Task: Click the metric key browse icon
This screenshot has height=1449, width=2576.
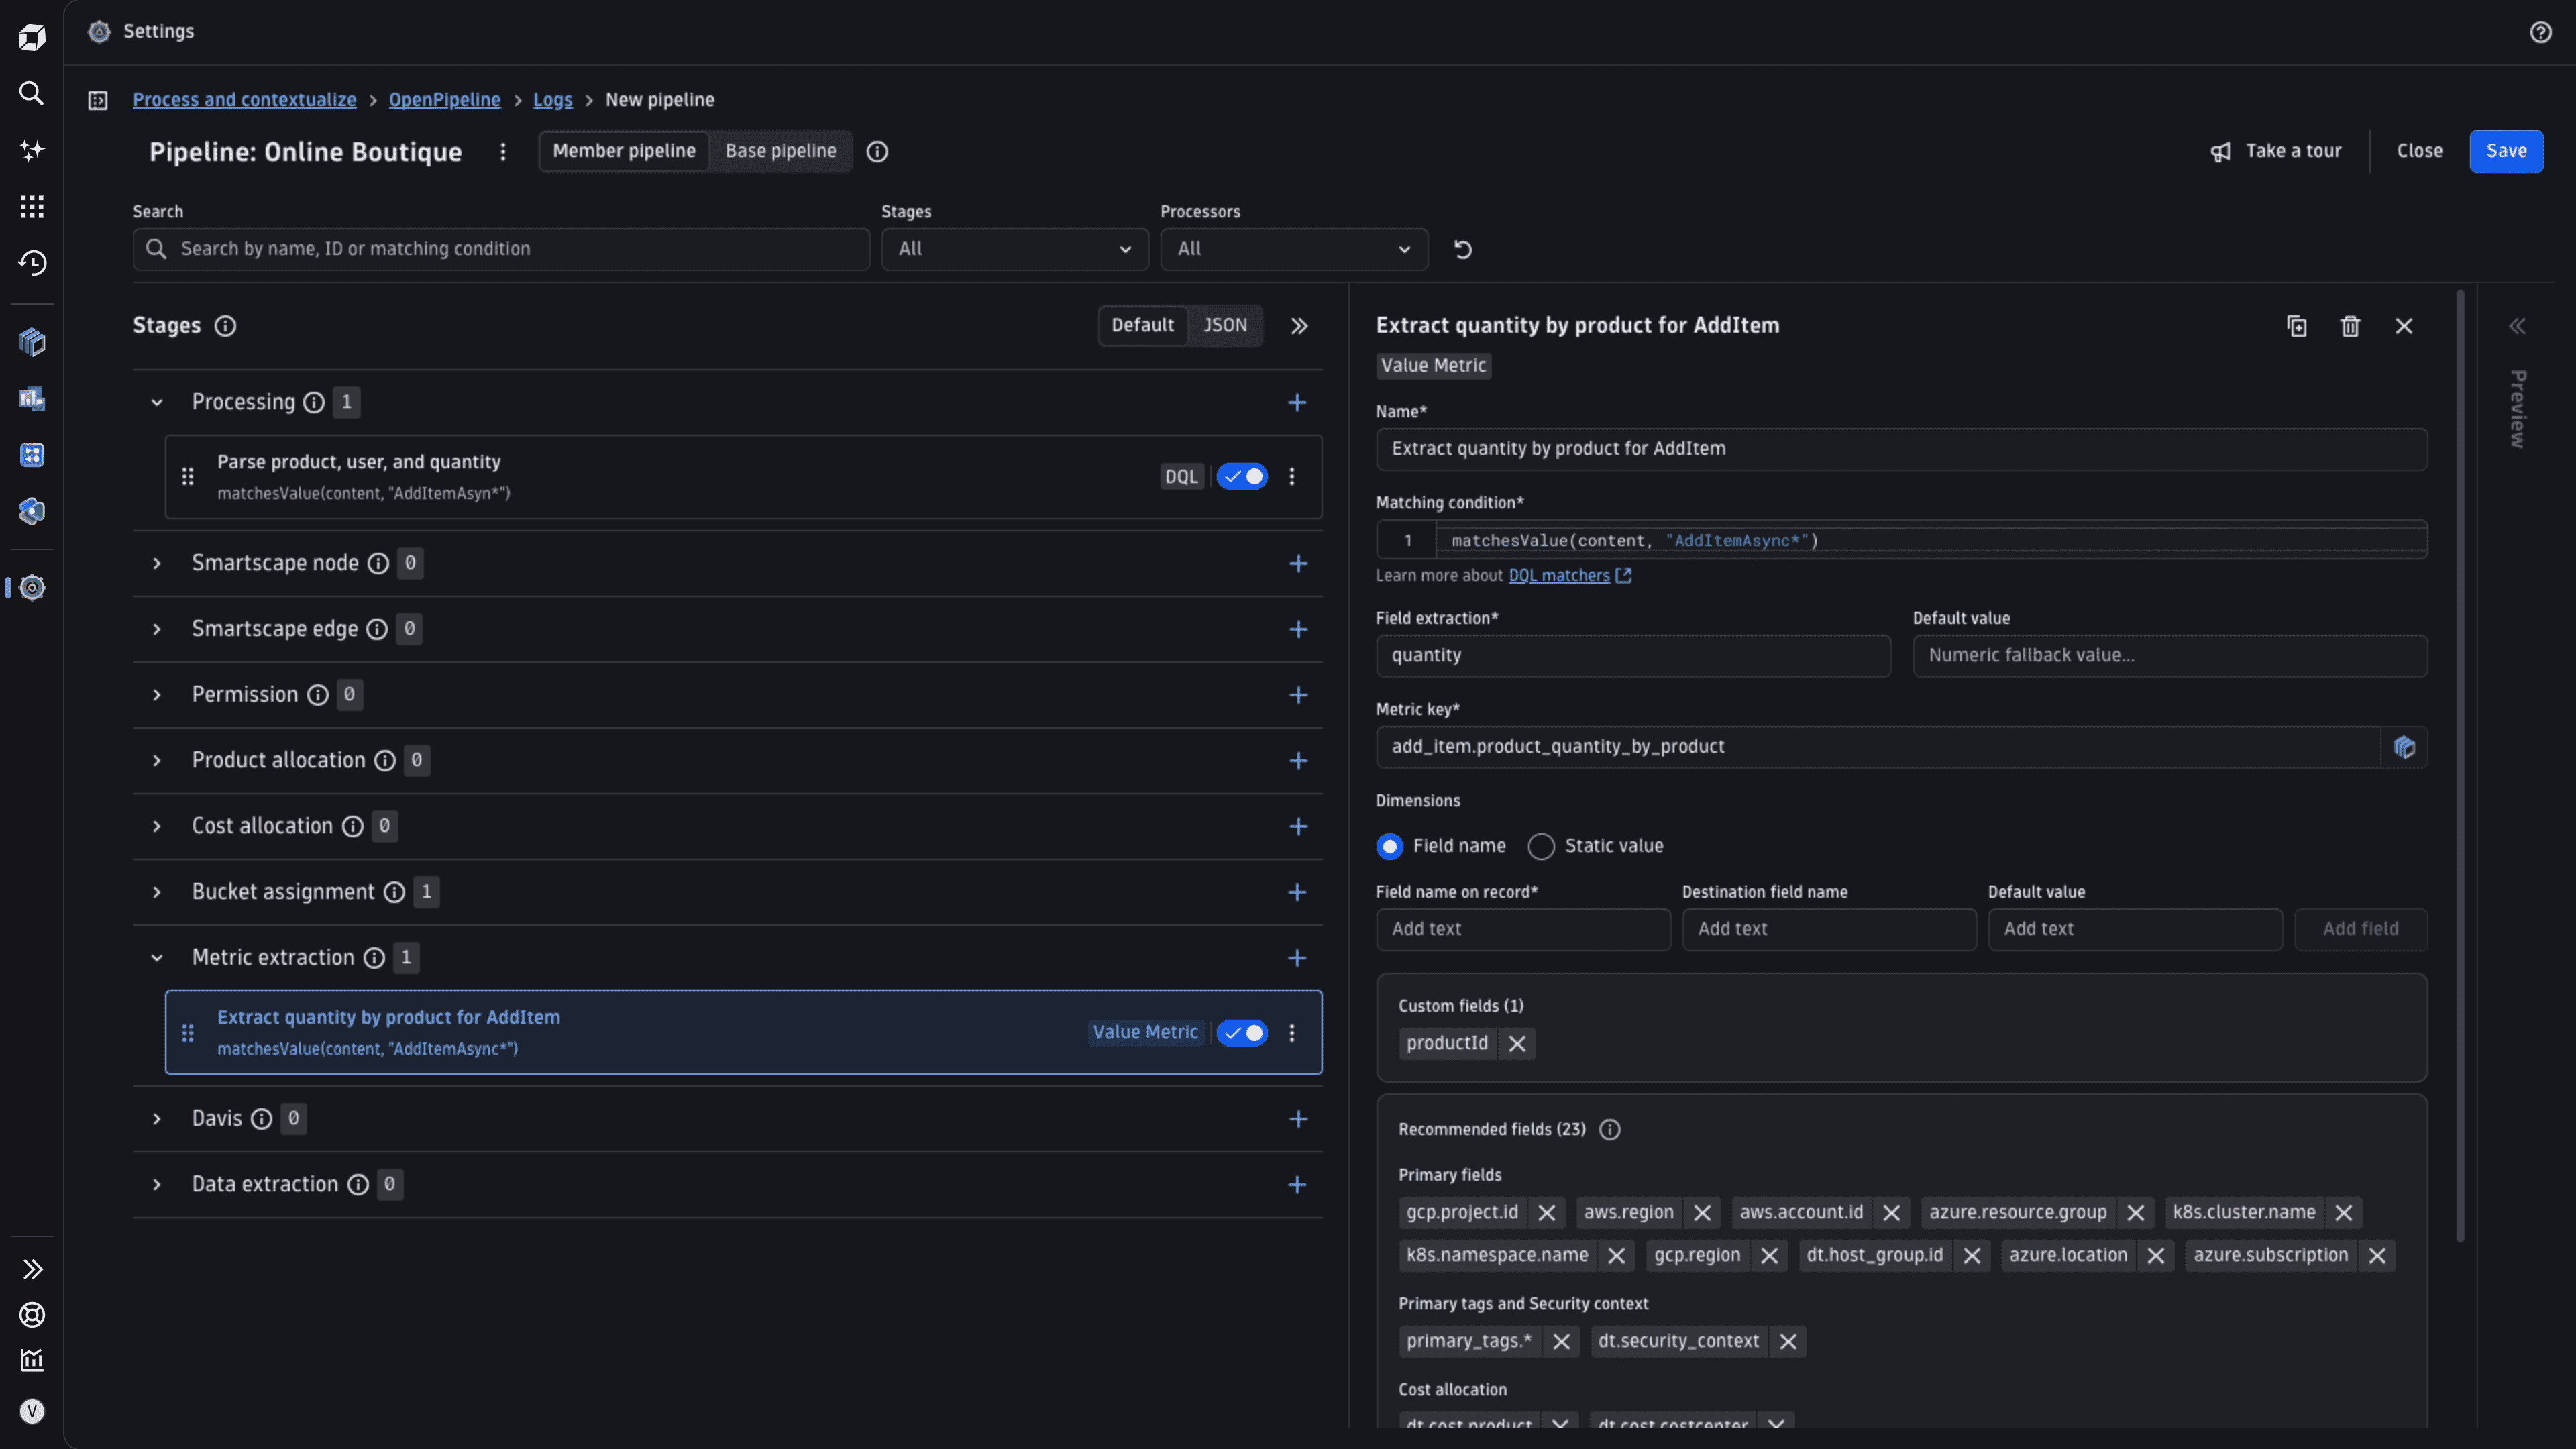Action: tap(2404, 747)
